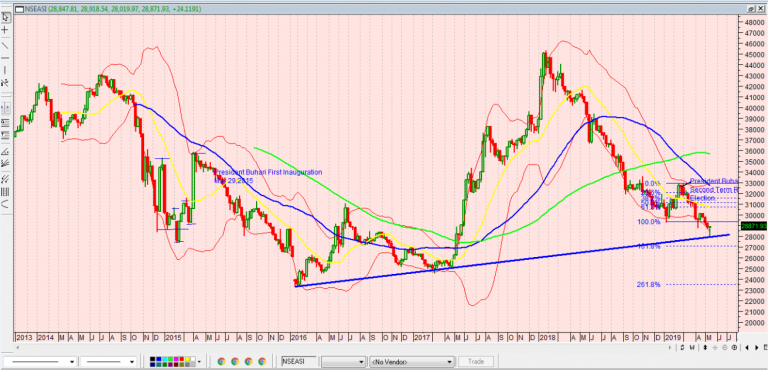Pick the cyan color swatch
The width and height of the screenshot is (768, 370).
(x=165, y=359)
